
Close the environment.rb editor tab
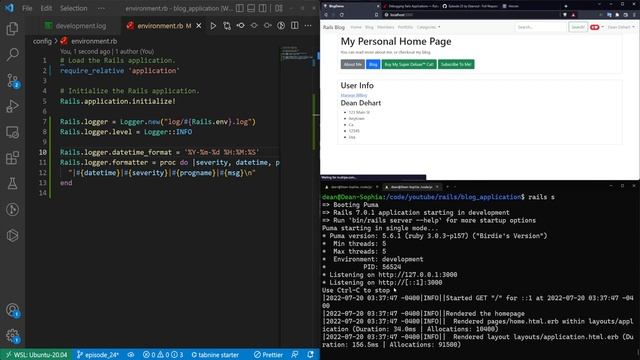coord(199,26)
